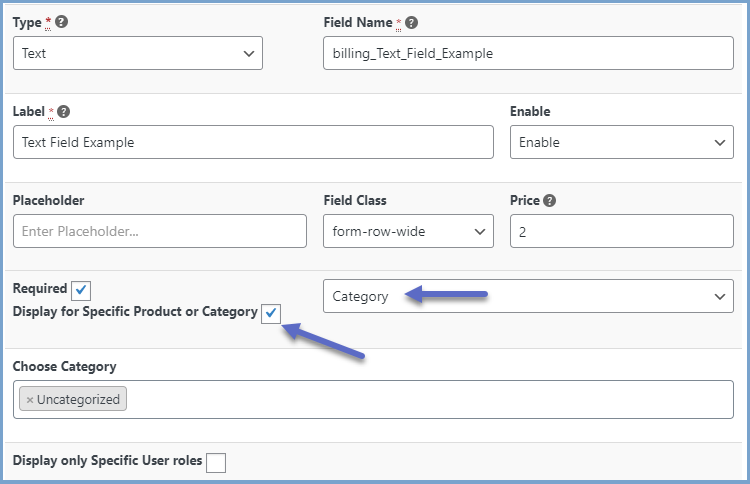750x484 pixels.
Task: Click the Price input field
Action: 621,231
